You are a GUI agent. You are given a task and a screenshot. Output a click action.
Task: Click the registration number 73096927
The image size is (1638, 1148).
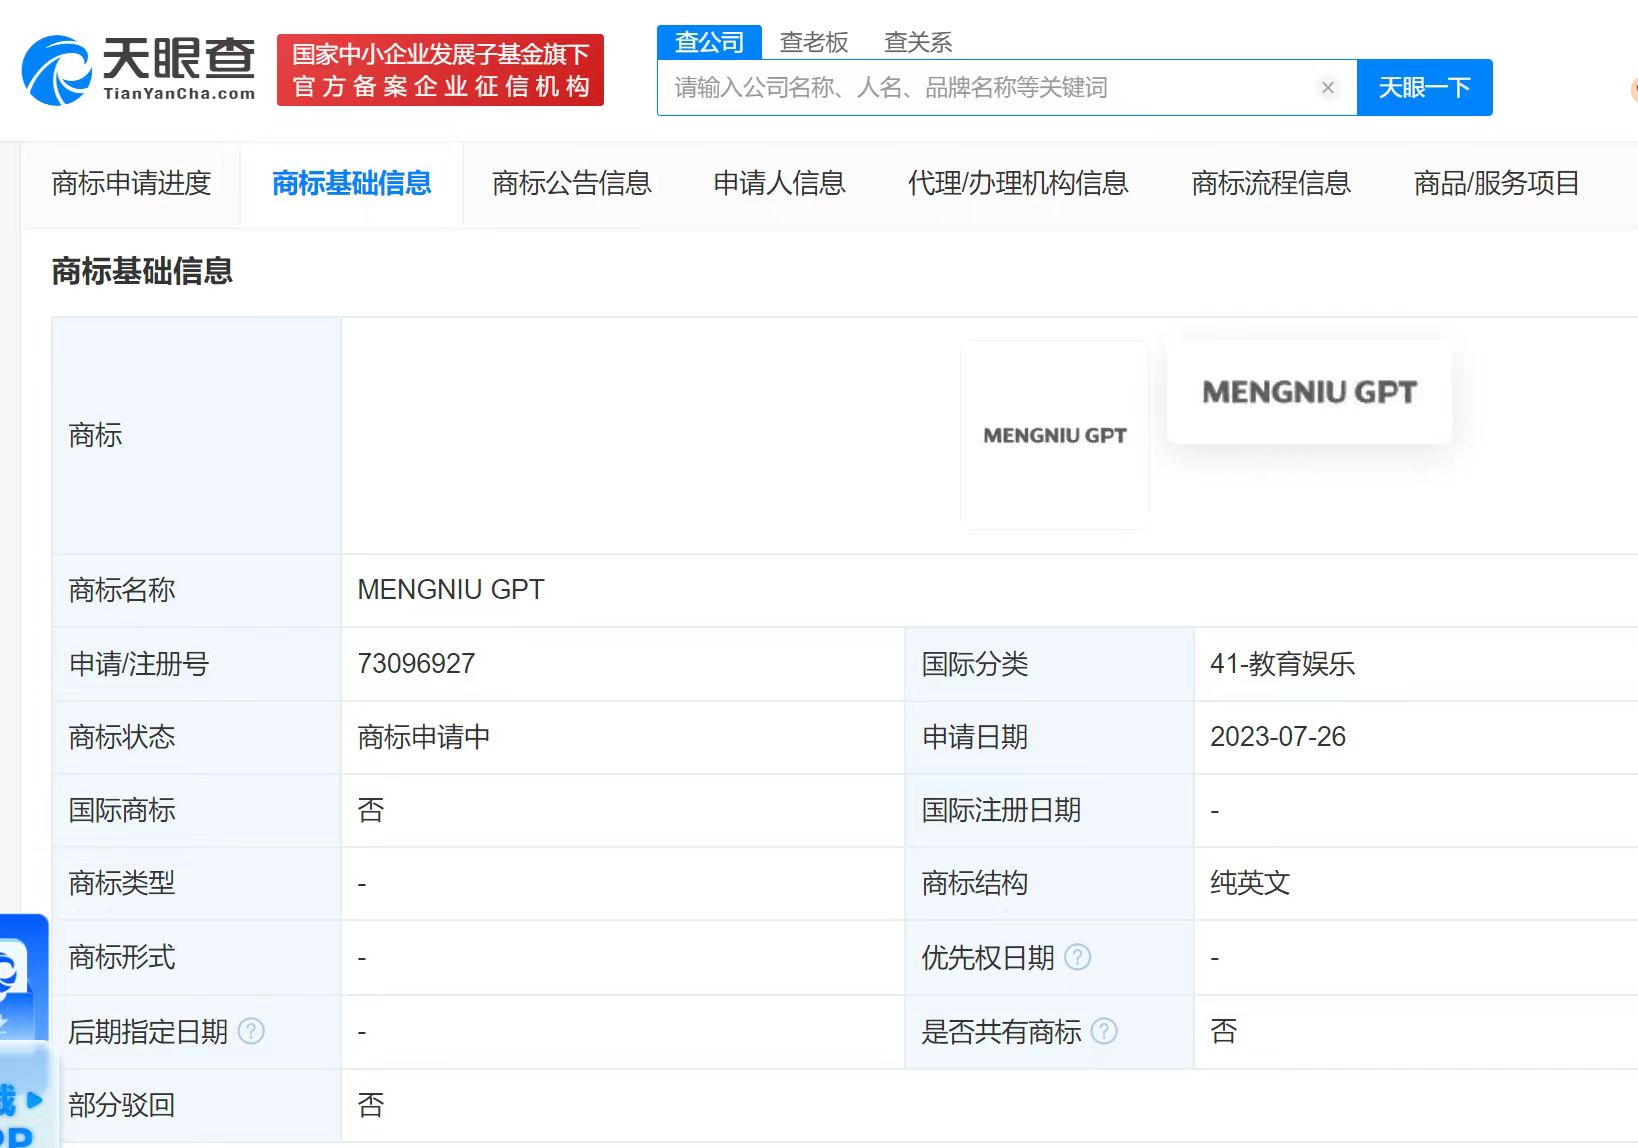[x=416, y=664]
